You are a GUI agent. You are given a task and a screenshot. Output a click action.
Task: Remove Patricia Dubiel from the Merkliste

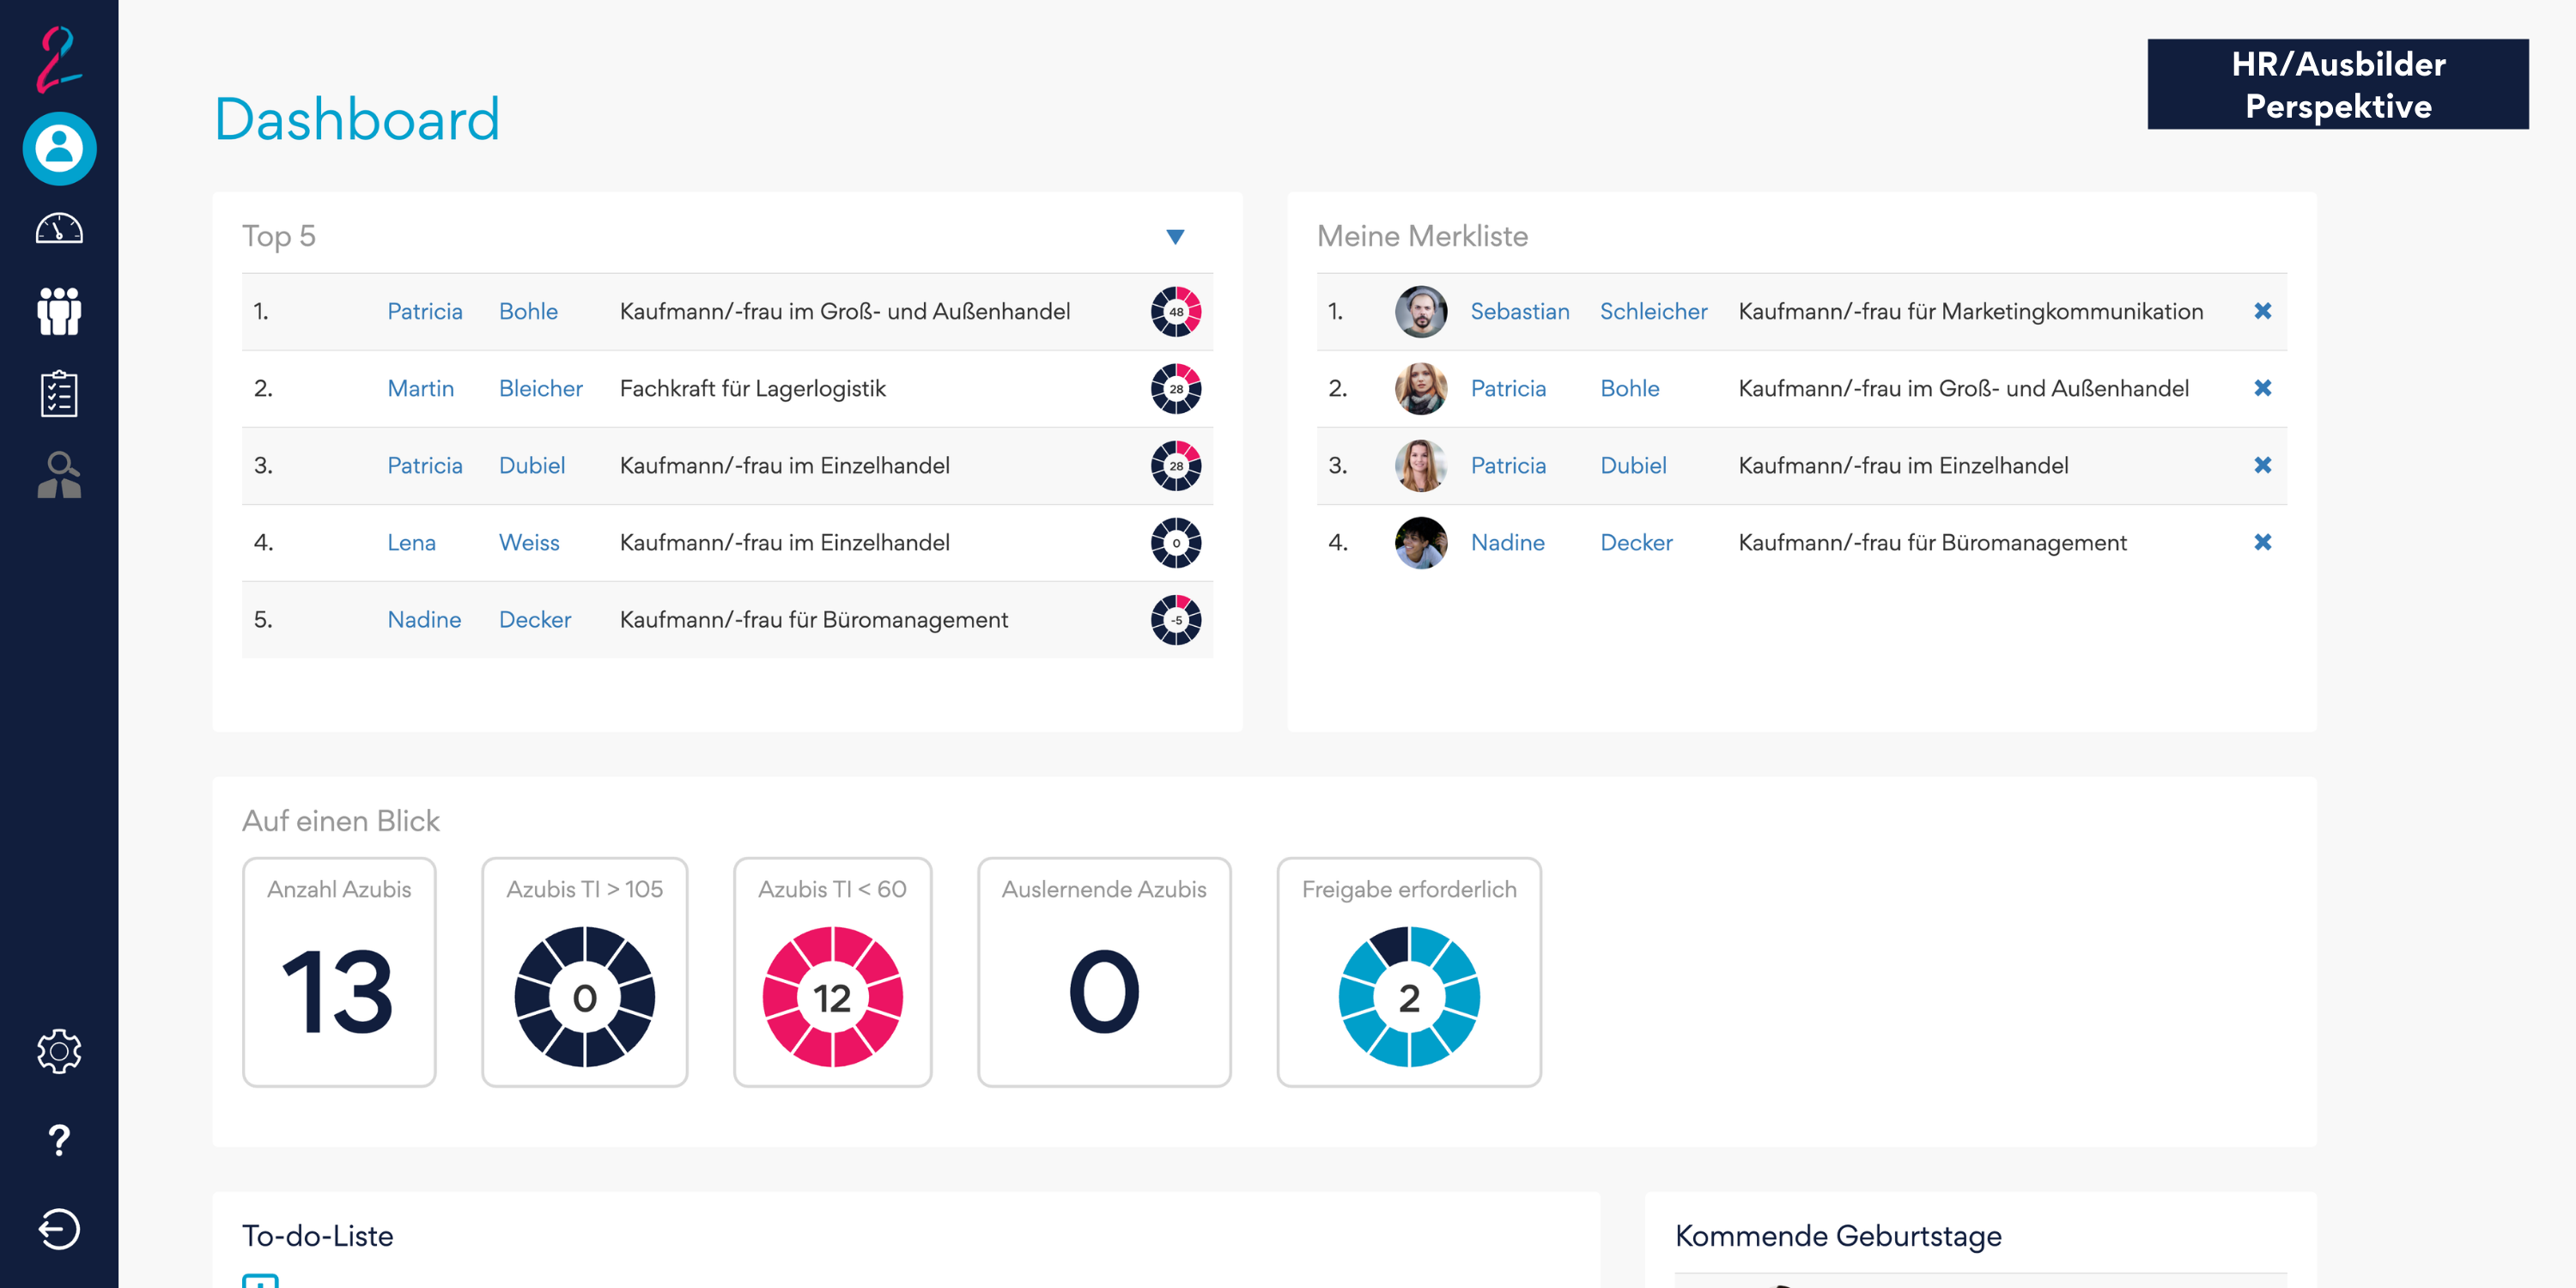coord(2263,465)
